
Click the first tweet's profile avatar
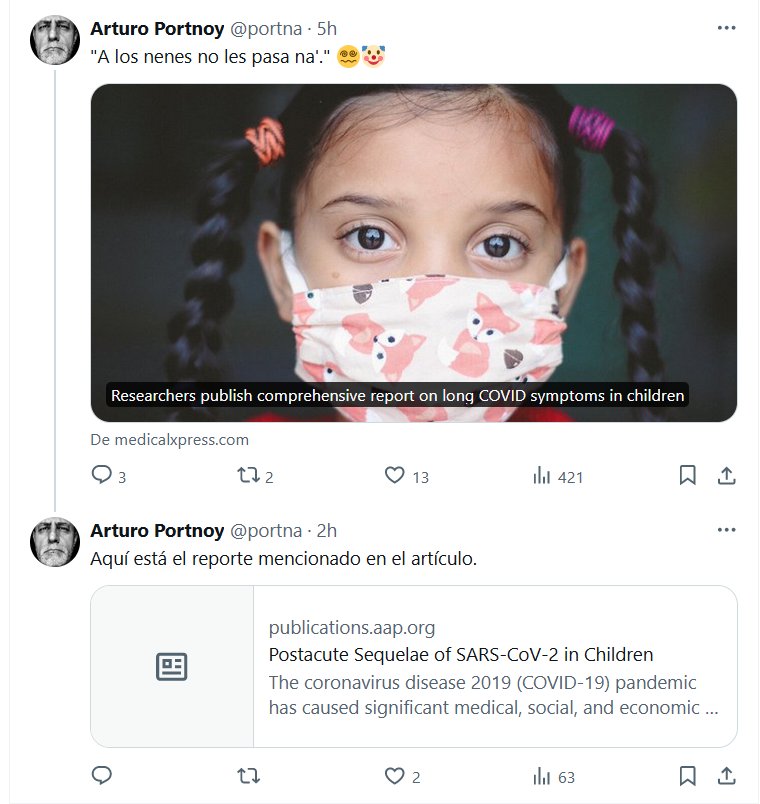(55, 40)
